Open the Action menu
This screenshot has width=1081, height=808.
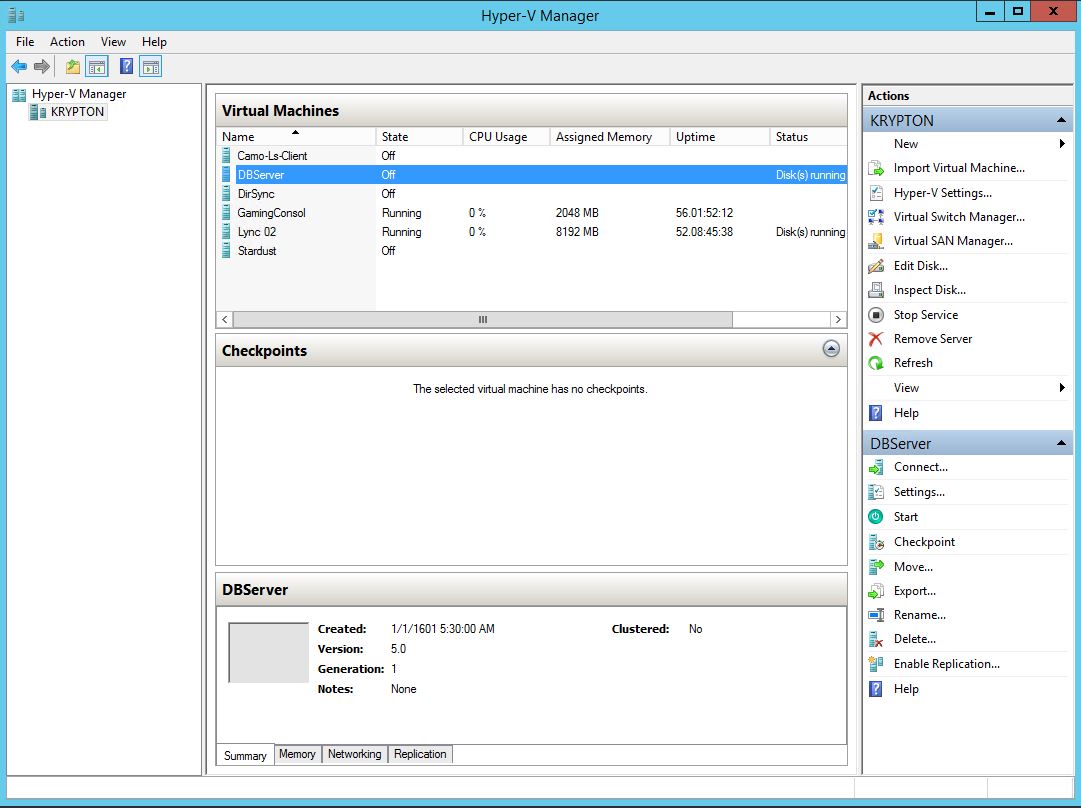[x=67, y=42]
